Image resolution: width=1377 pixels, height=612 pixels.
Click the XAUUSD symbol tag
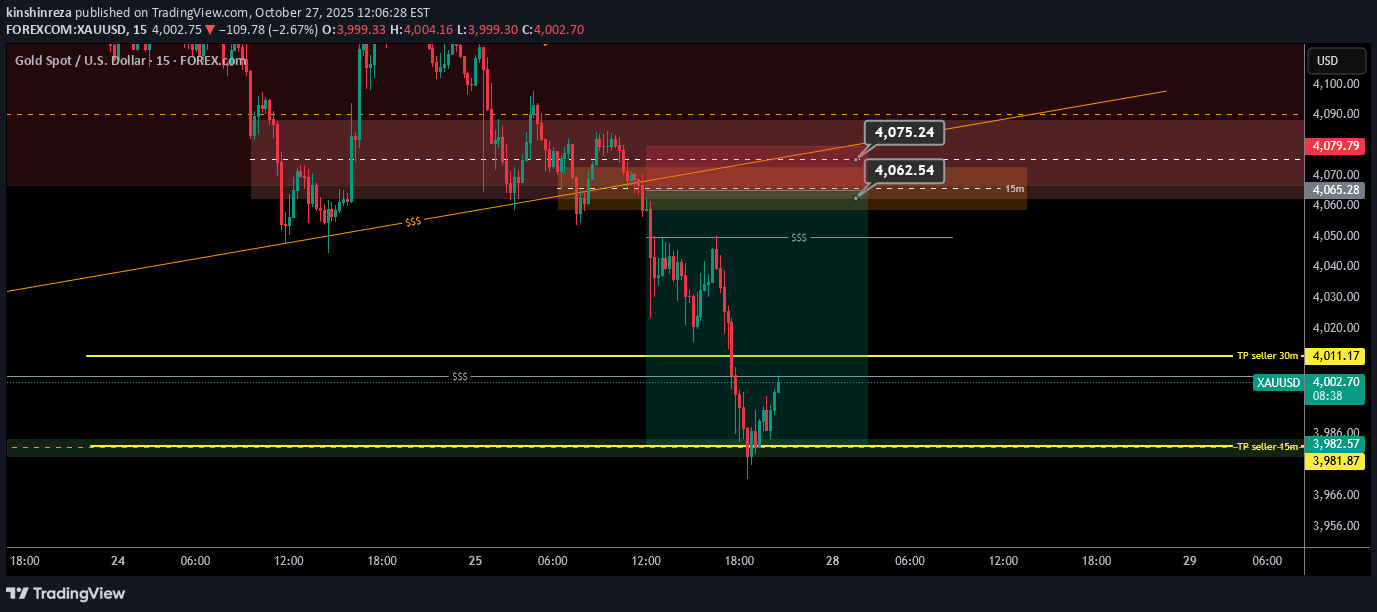(1278, 382)
